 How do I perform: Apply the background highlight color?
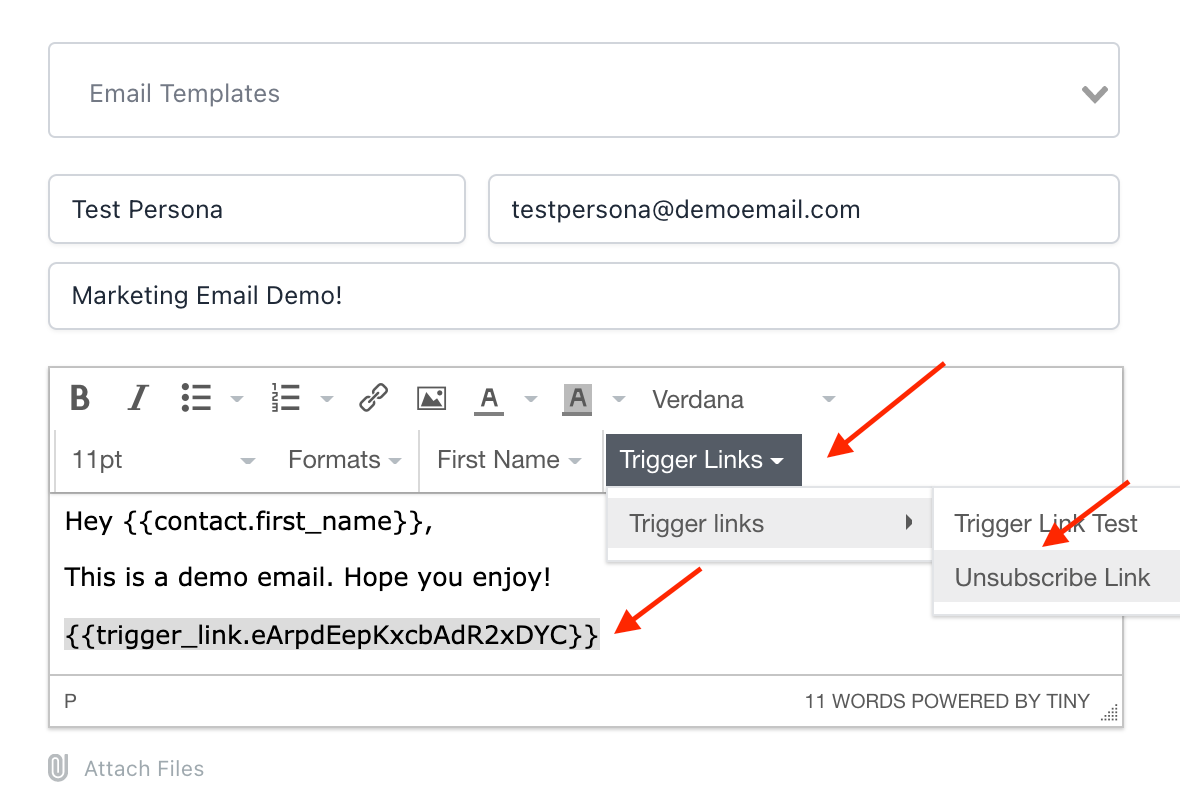(577, 399)
